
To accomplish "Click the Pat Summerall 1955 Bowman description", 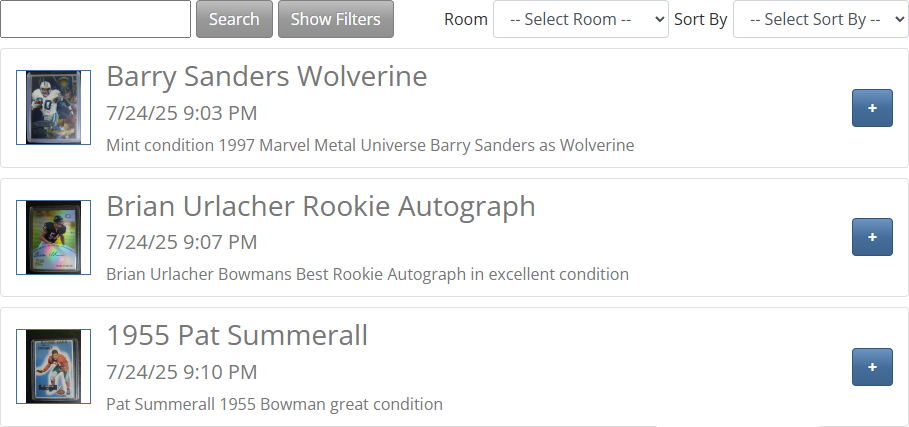I will click(274, 404).
